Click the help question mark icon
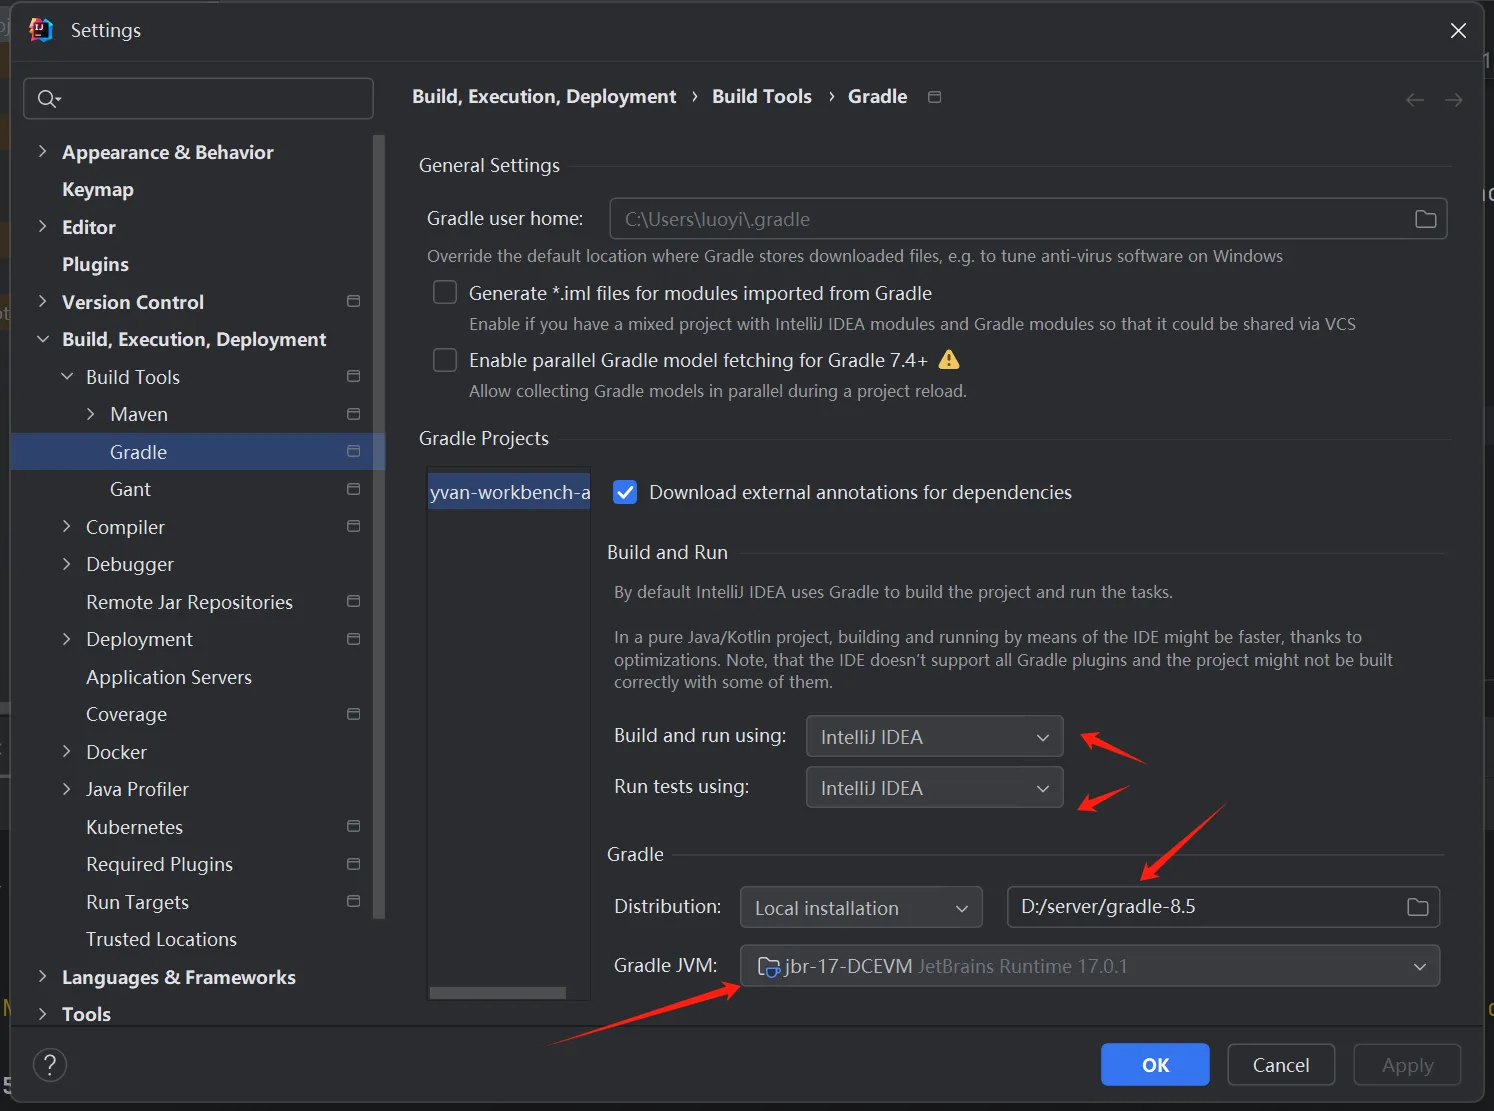This screenshot has height=1111, width=1494. click(50, 1065)
